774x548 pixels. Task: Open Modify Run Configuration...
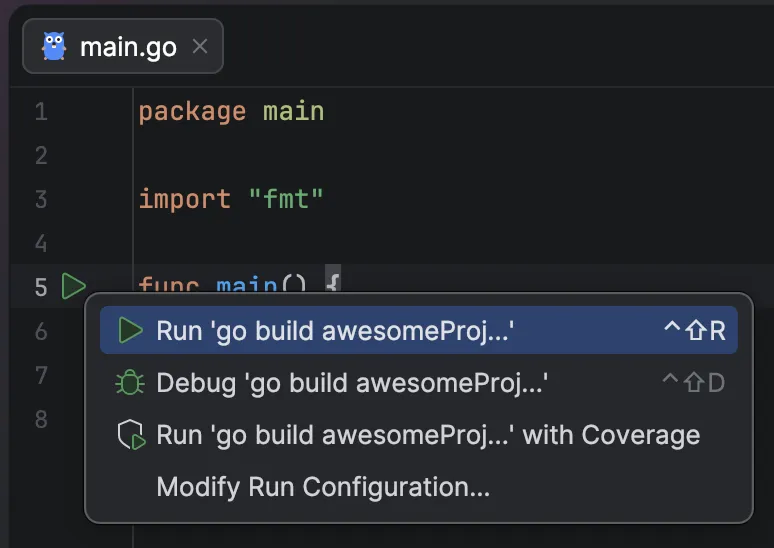pyautogui.click(x=323, y=487)
